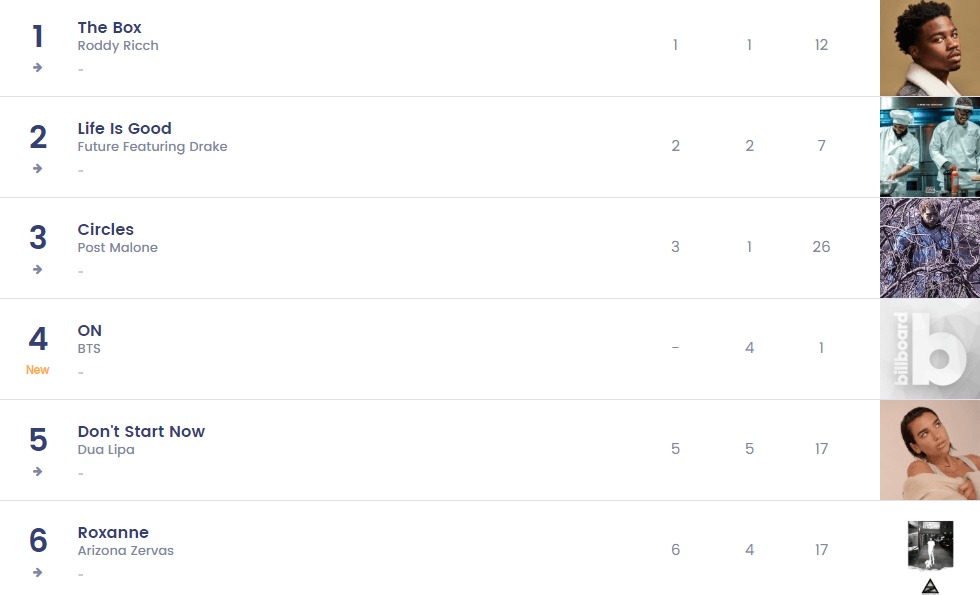This screenshot has height=595, width=980.
Task: Click the Don't Start Now title
Action: 141,431
